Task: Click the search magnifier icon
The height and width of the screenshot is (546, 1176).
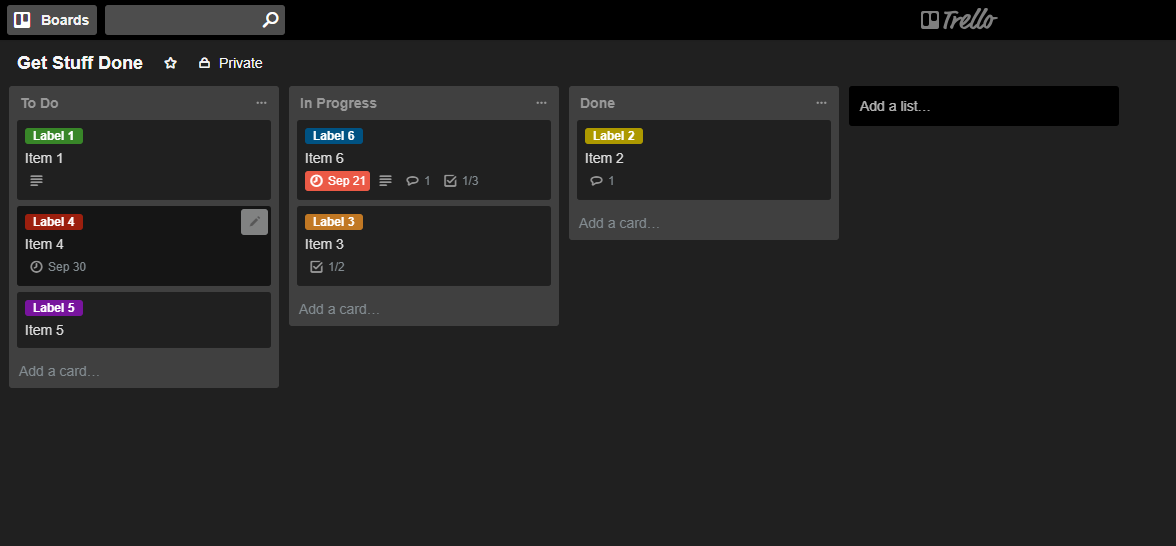Action: click(x=270, y=20)
